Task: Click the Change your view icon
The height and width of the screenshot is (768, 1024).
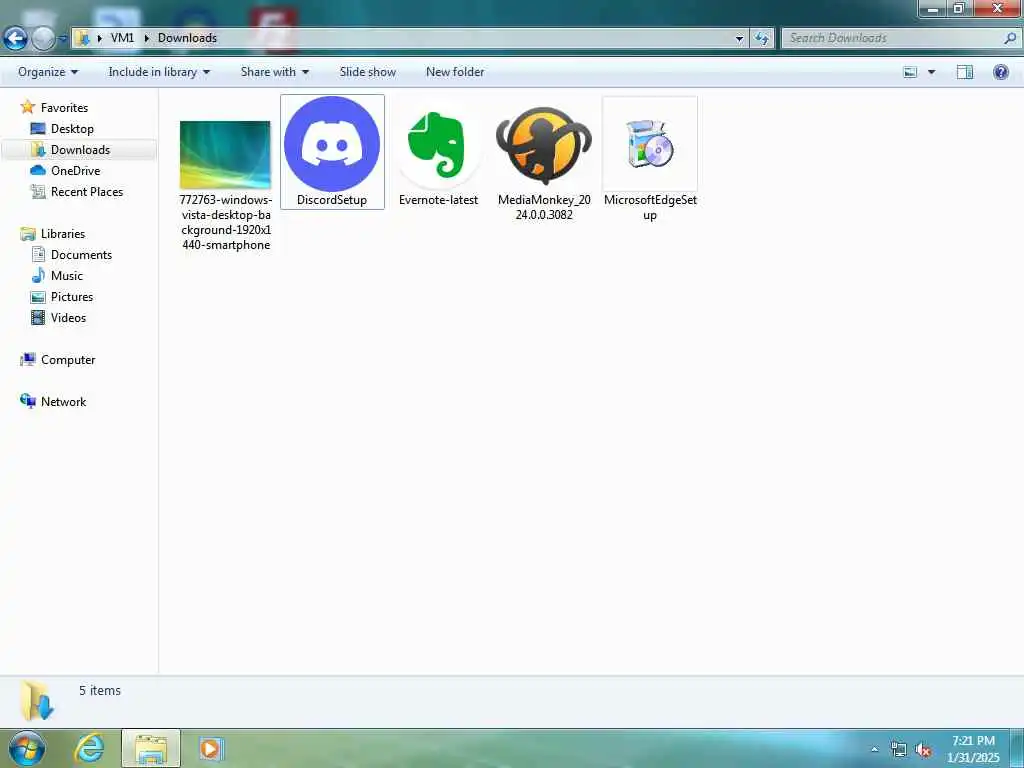Action: coord(910,72)
